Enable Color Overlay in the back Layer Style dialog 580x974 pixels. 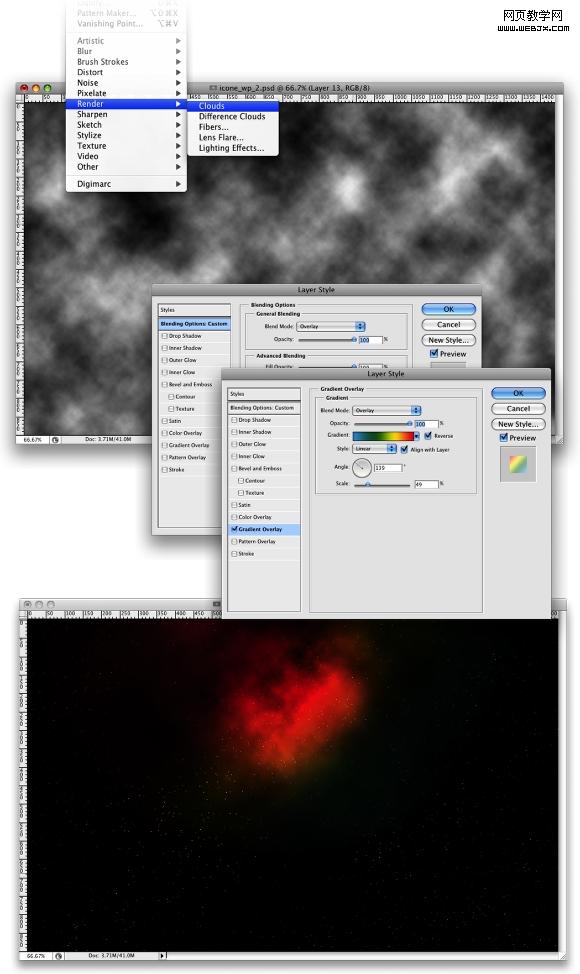click(165, 433)
